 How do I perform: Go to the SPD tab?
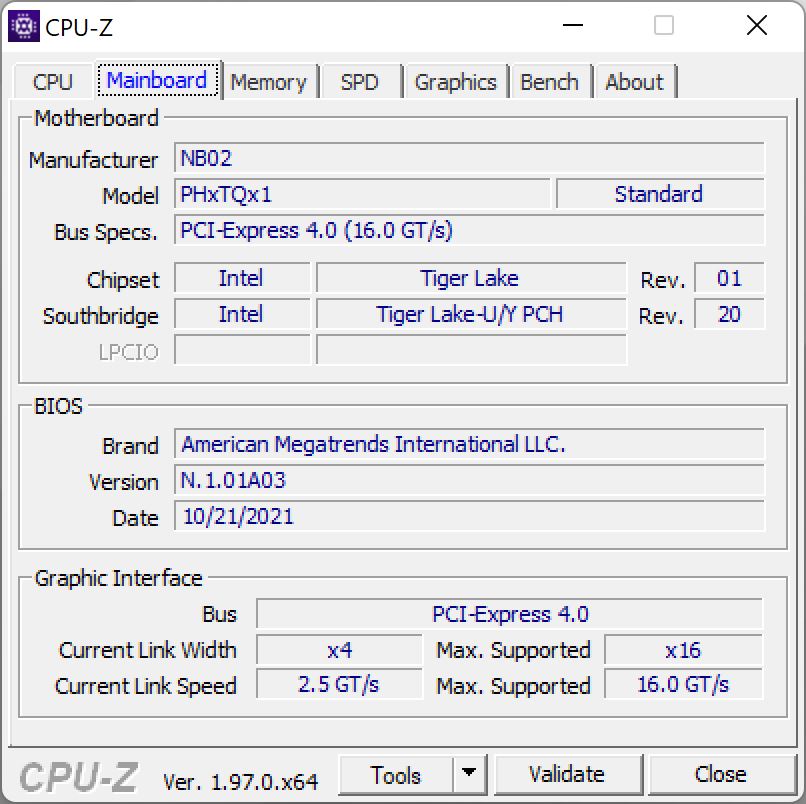(x=360, y=82)
